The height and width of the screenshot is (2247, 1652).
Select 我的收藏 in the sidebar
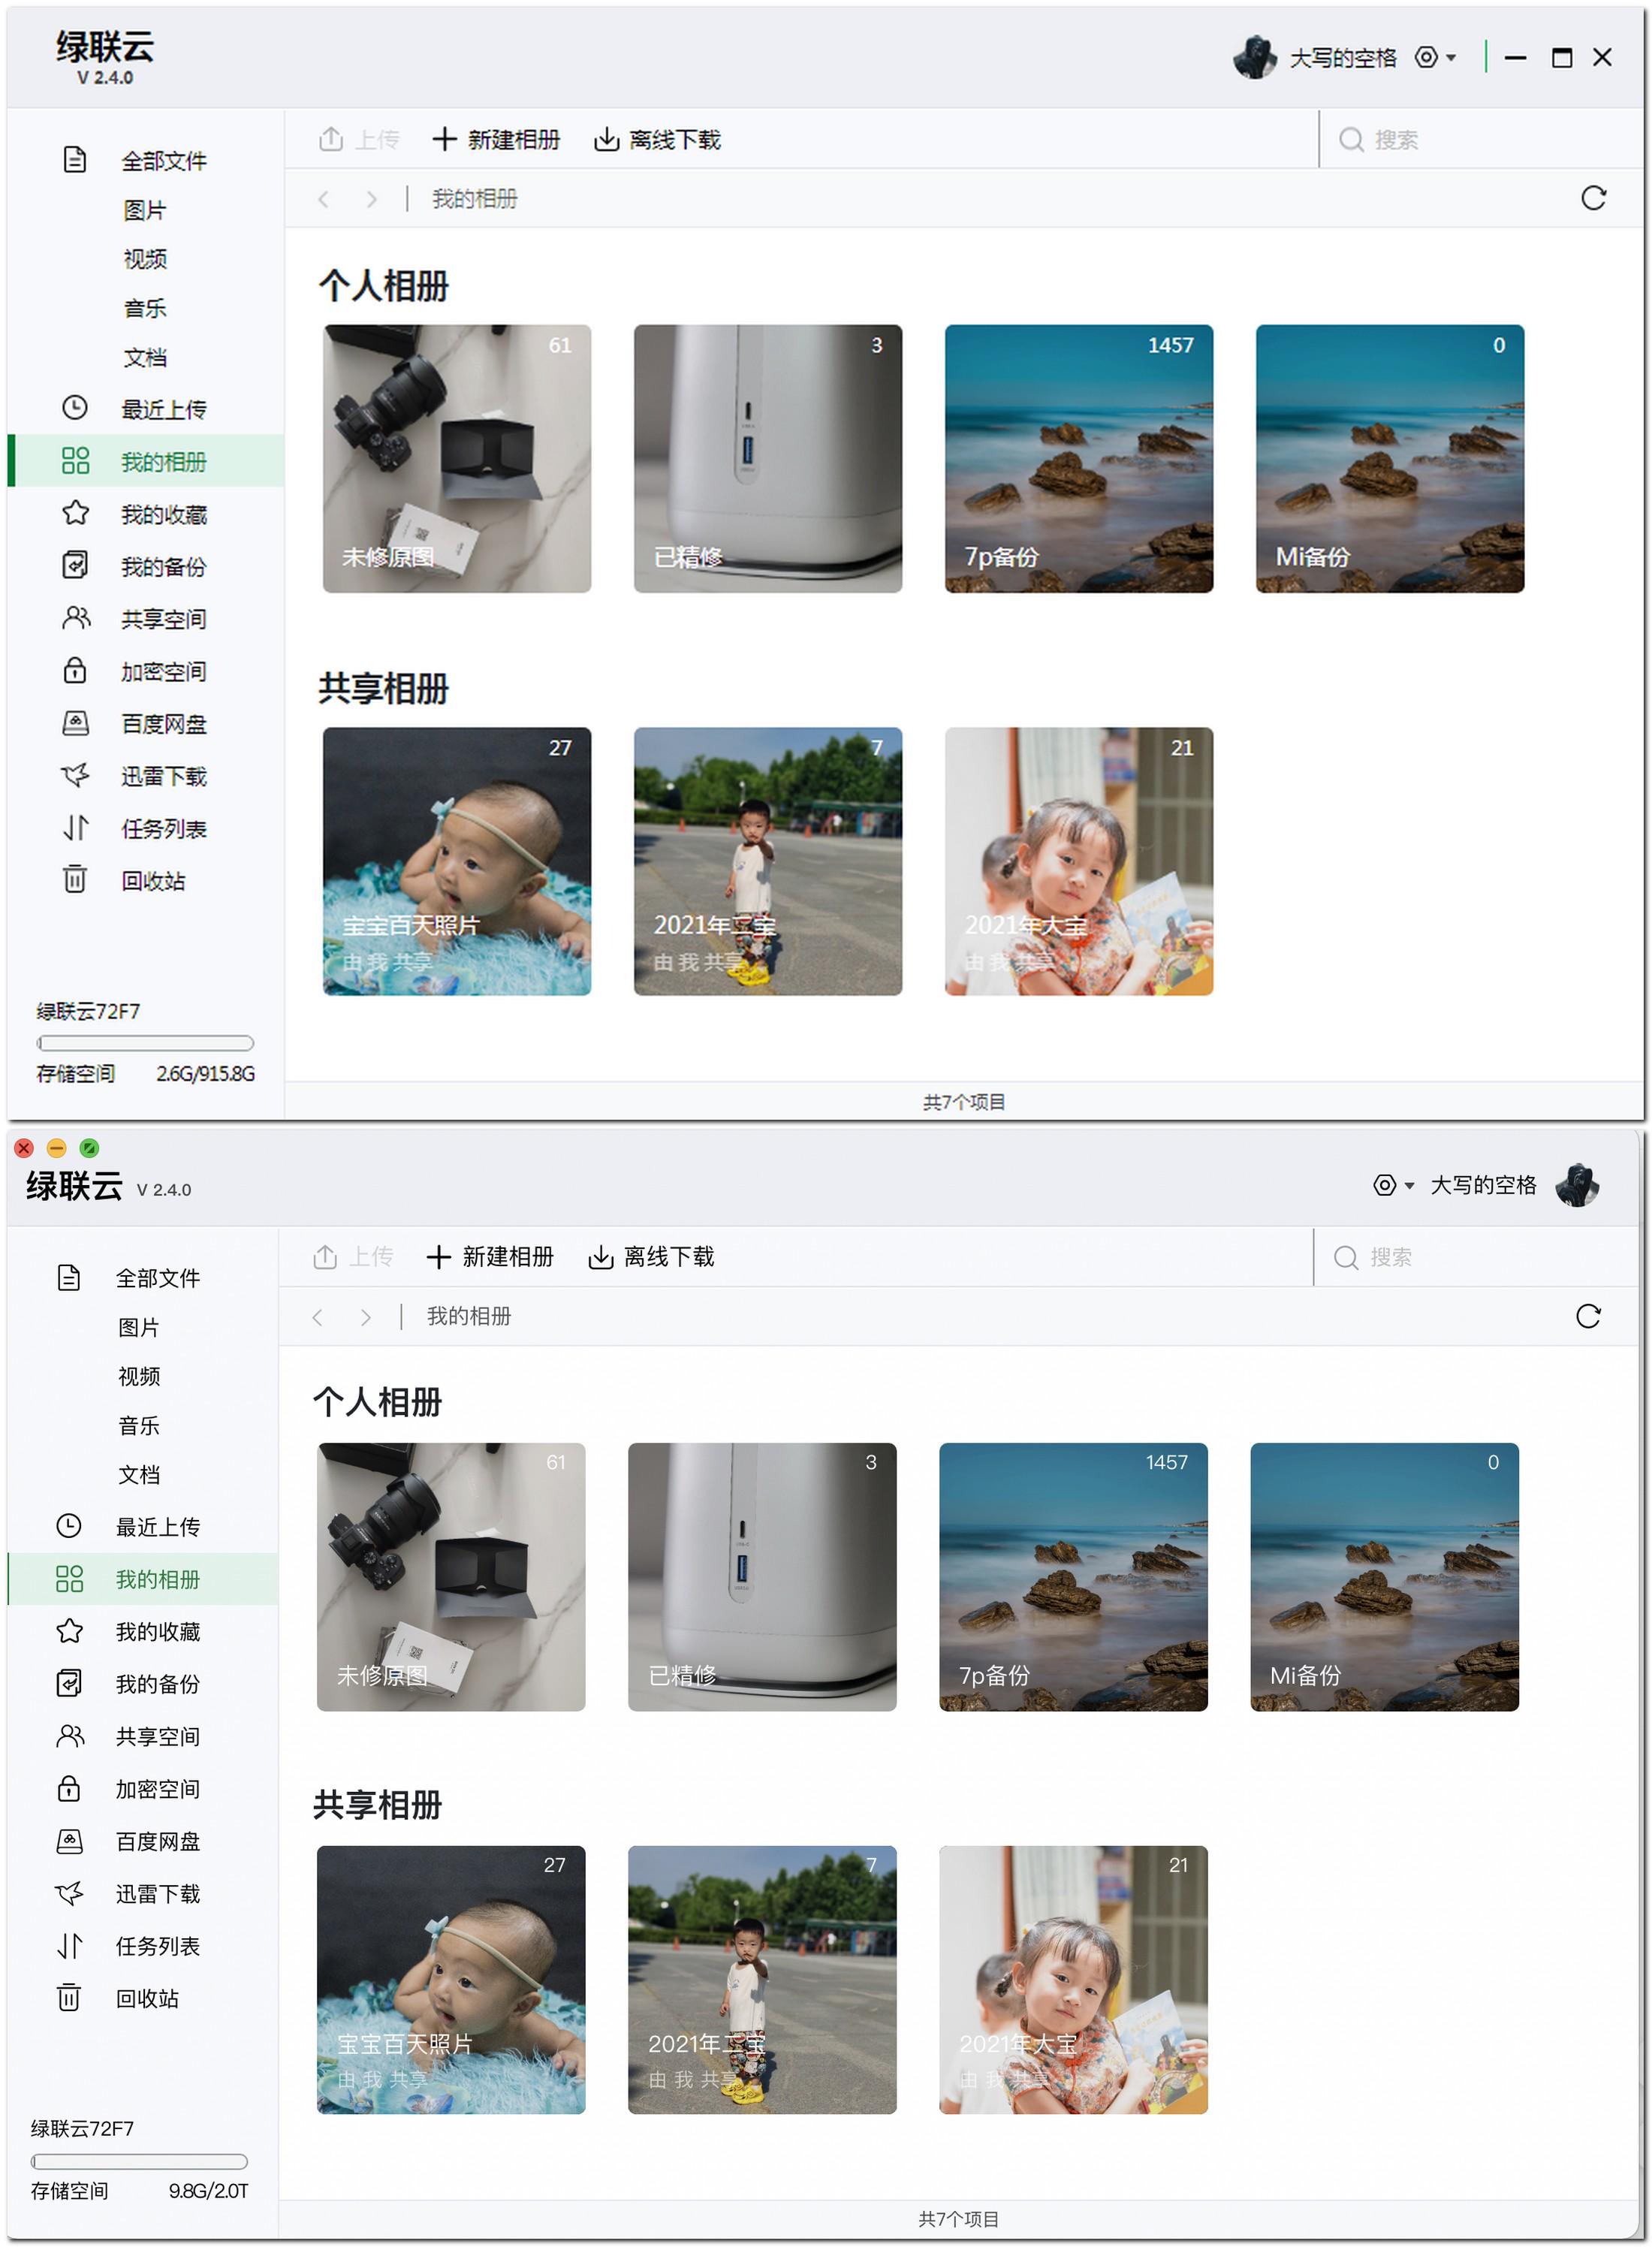(163, 513)
